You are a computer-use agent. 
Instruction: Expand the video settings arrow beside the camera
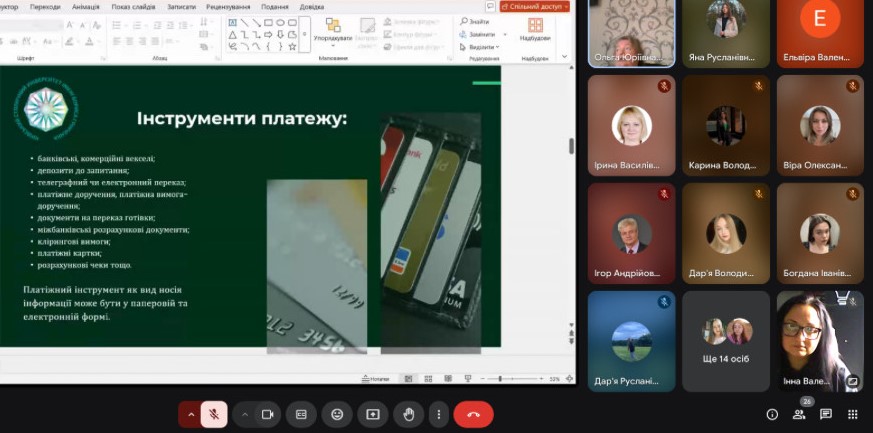245,414
